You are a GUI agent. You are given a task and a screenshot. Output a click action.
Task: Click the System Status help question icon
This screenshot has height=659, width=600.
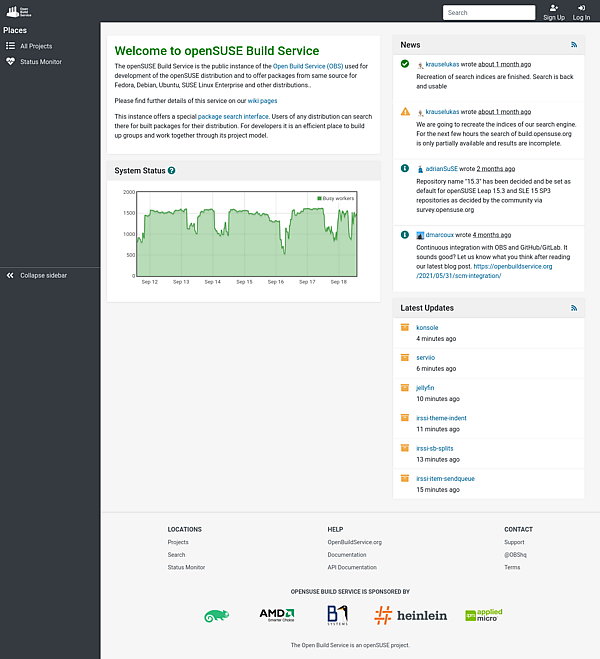click(x=171, y=171)
